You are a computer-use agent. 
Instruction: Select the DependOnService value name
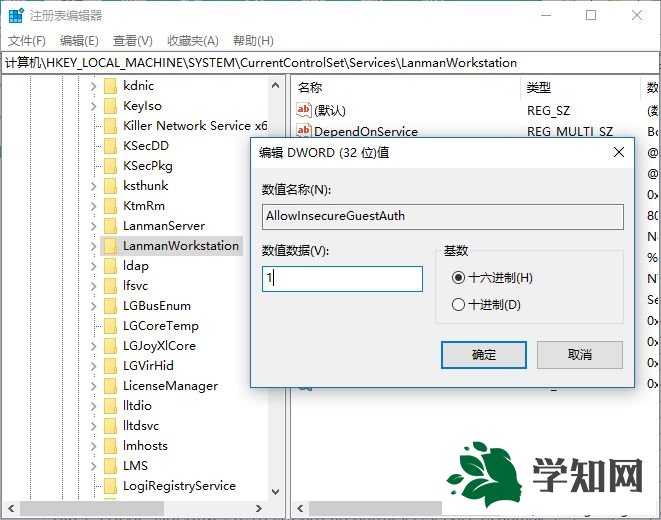click(x=366, y=131)
